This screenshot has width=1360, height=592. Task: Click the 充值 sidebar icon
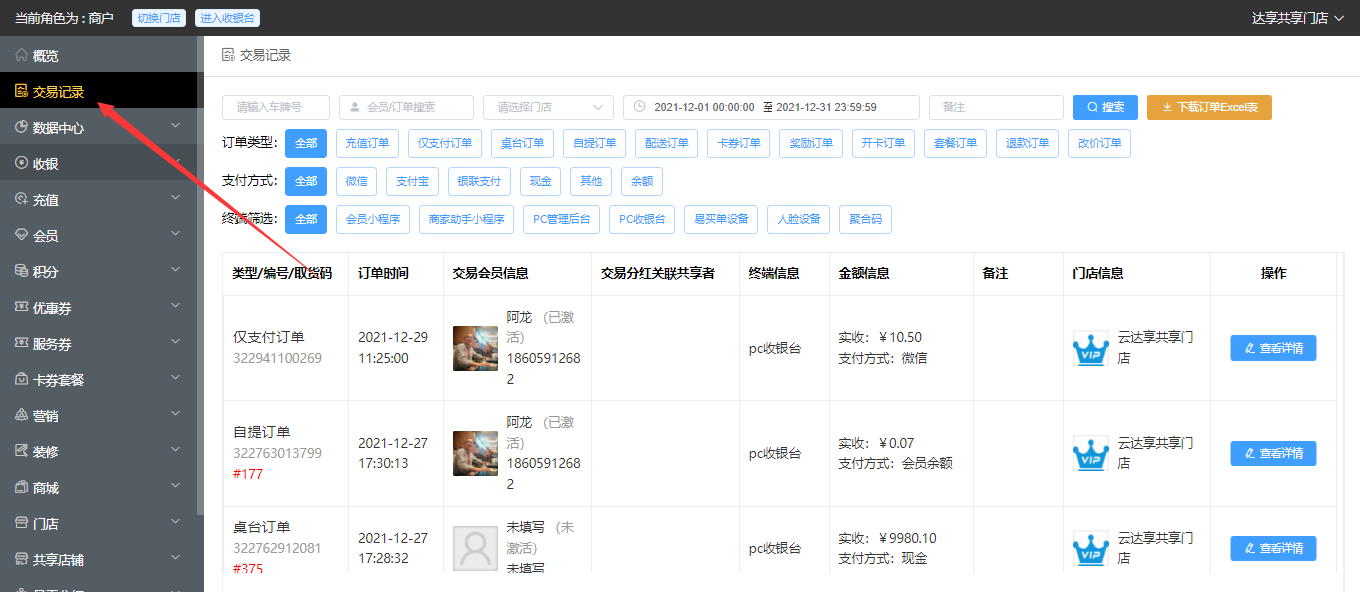(x=21, y=199)
